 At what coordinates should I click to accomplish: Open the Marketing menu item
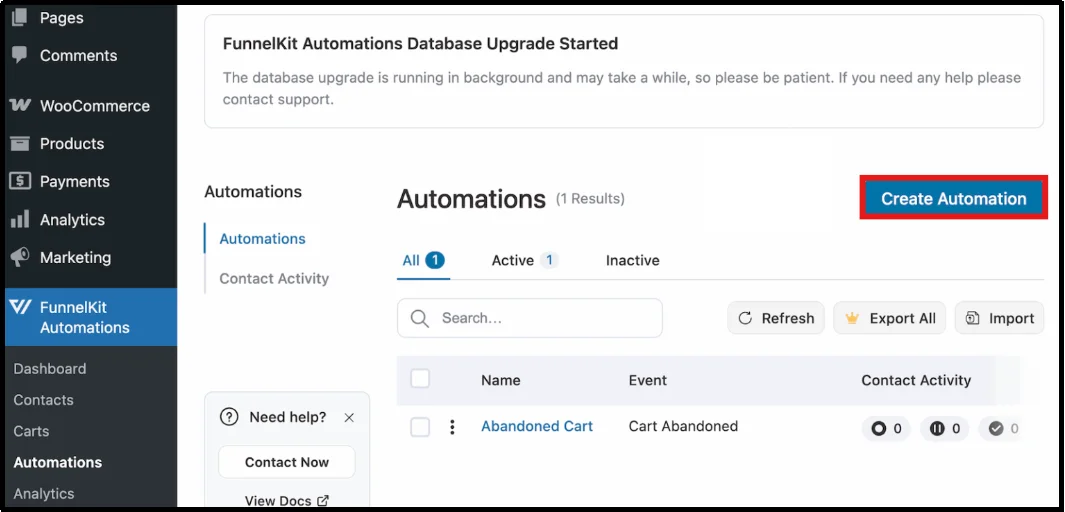75,257
